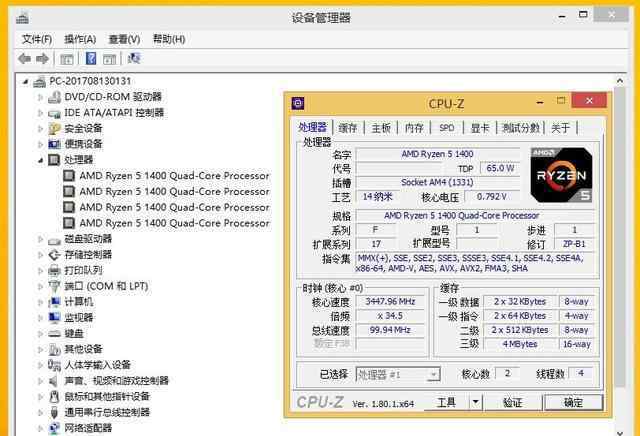Screen dimensions: 640x436
Task: Click the 打印队列 printer icon
Action: pos(54,271)
